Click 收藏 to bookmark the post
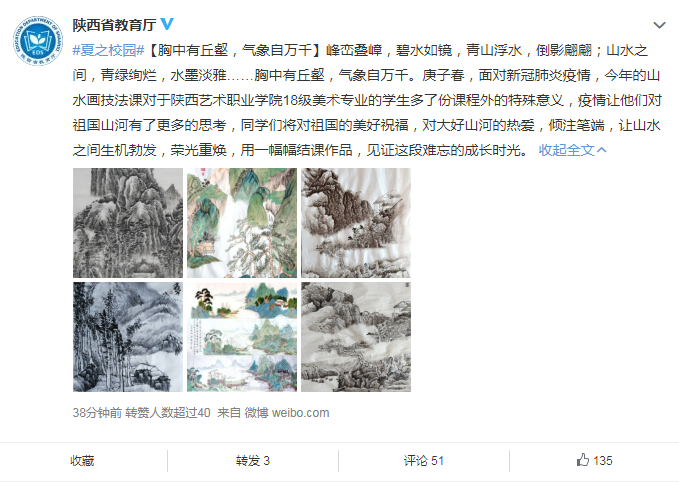This screenshot has height=482, width=679. (x=82, y=460)
